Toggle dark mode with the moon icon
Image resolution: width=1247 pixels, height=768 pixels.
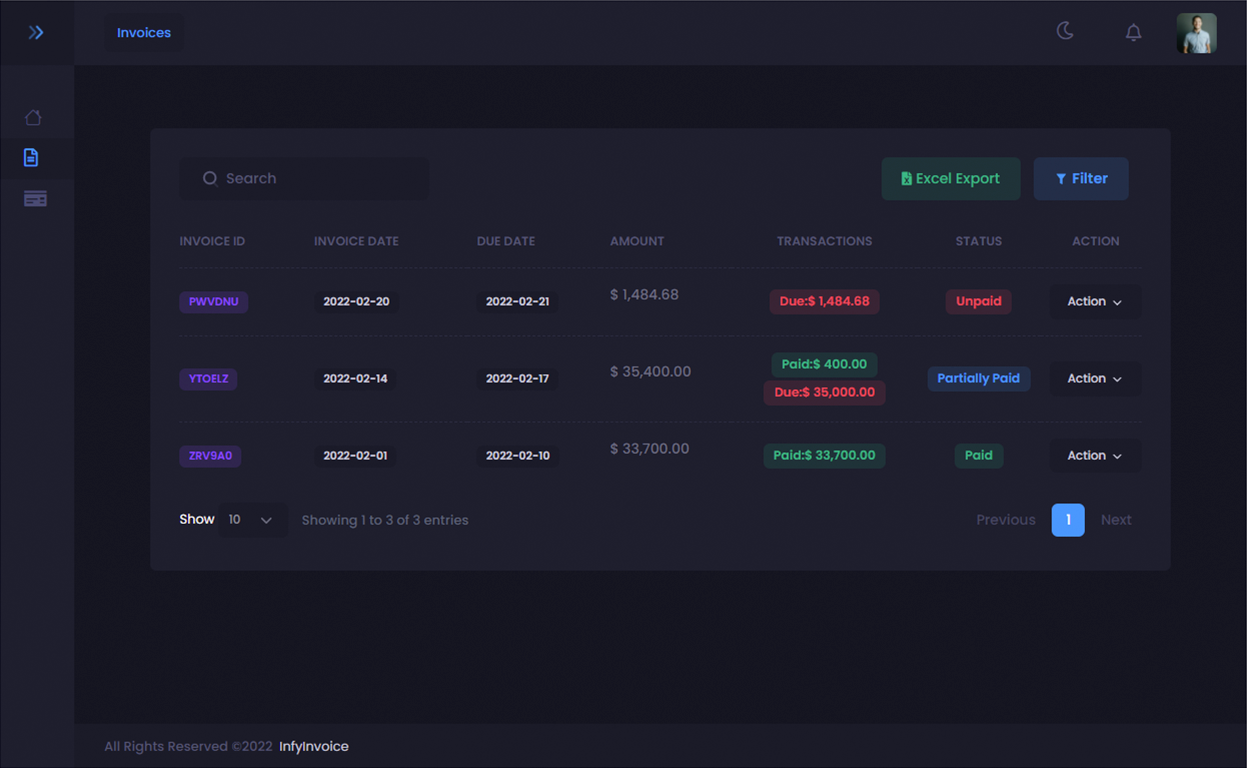(1065, 31)
